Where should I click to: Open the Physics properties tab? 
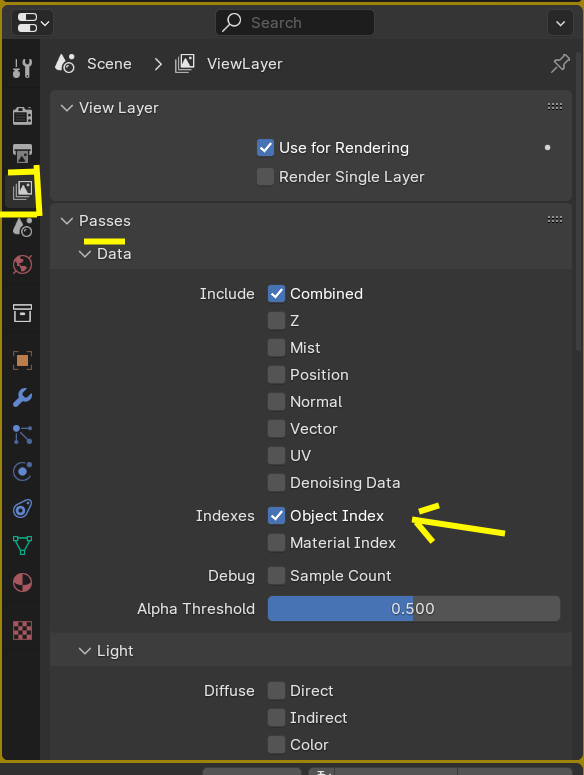click(x=22, y=471)
